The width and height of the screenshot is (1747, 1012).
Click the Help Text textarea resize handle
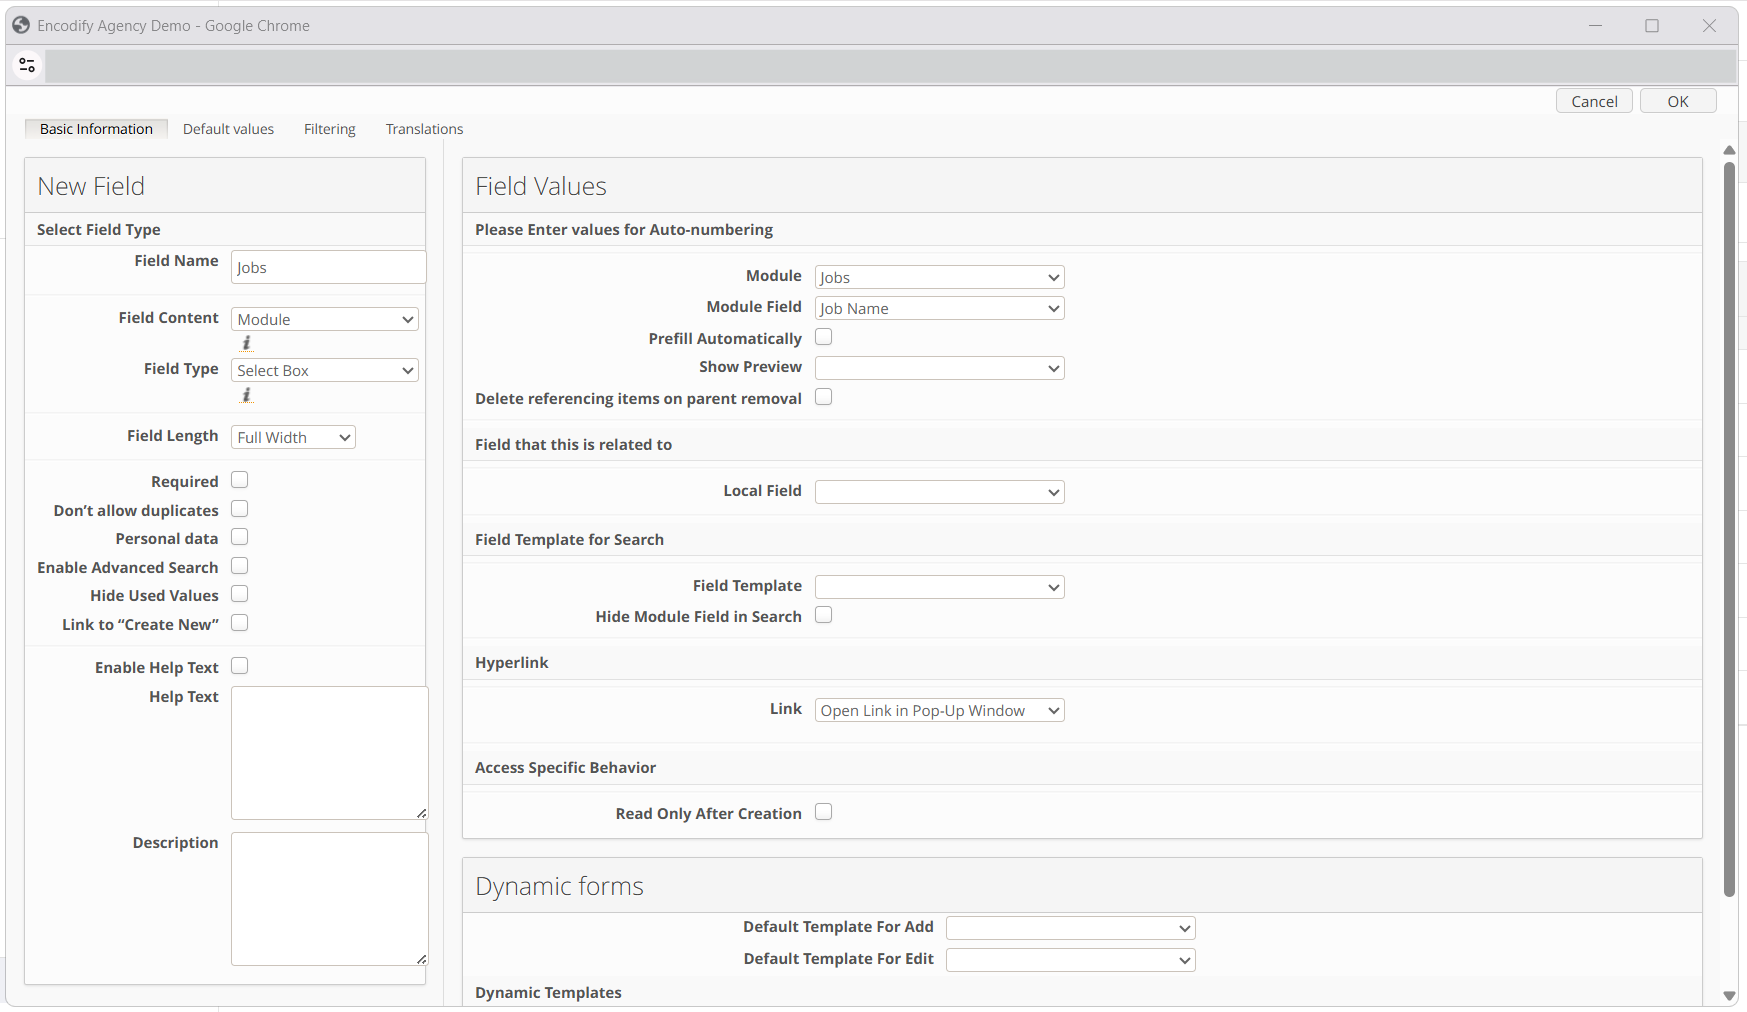point(422,813)
